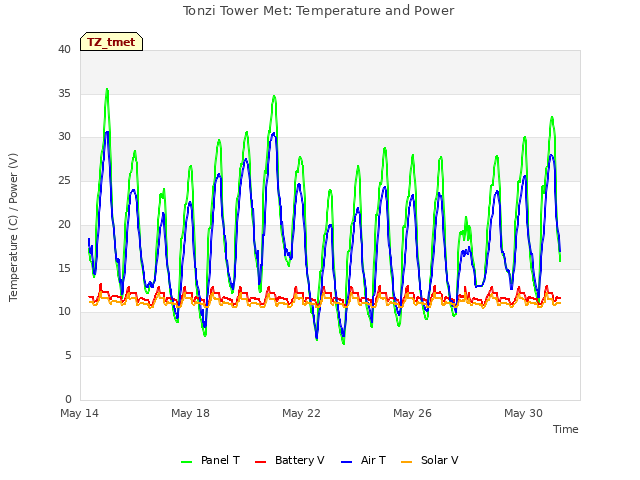
Task: Click the 'May 14' x-axis tick label
Action: (x=80, y=413)
